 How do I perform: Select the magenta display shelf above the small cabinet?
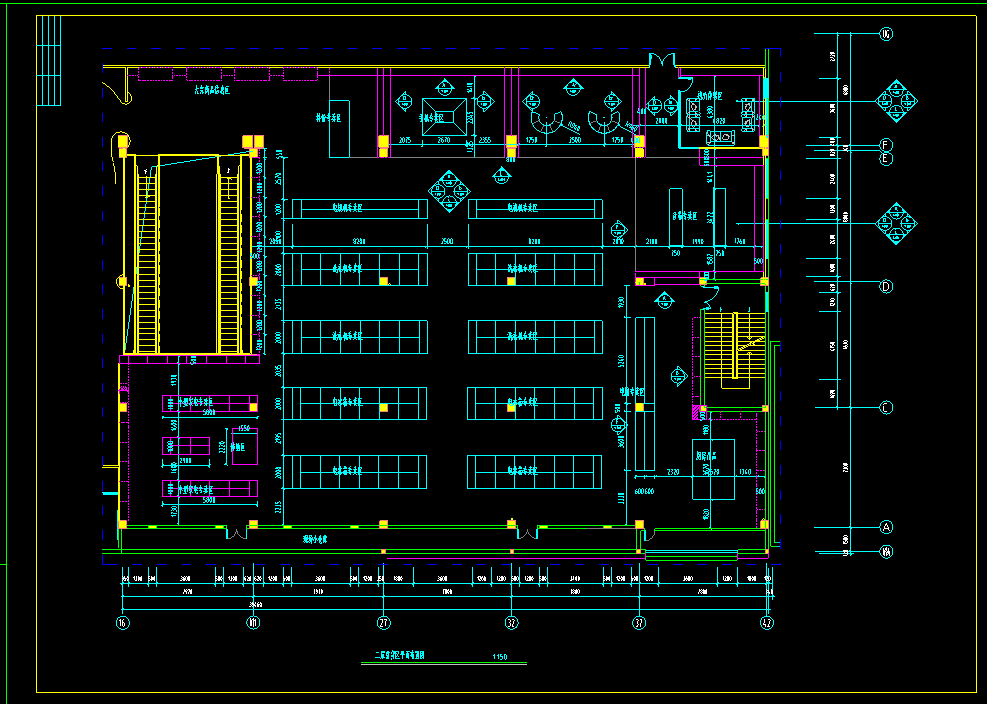click(210, 403)
